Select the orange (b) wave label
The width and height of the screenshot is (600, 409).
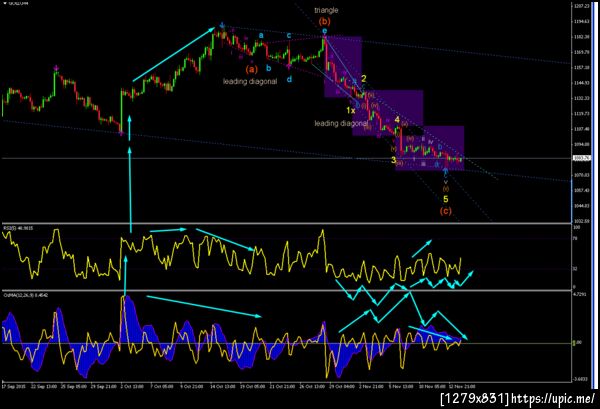pyautogui.click(x=324, y=21)
